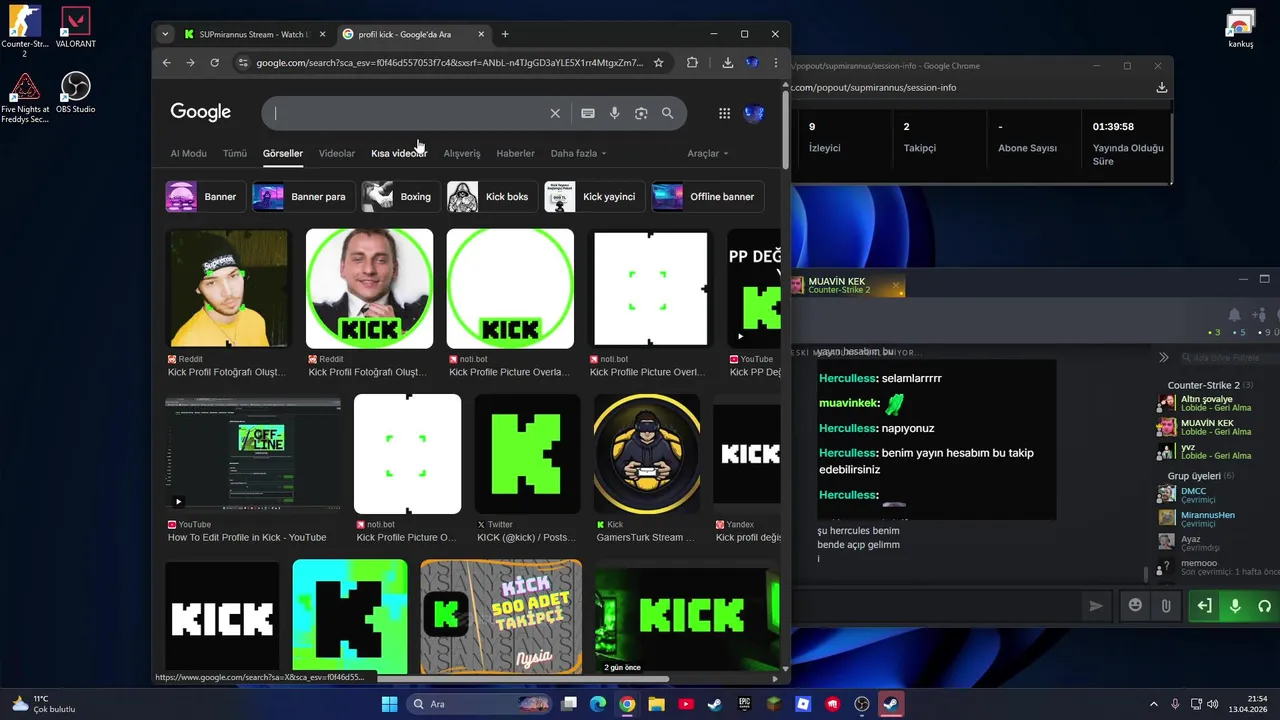Open the 'Tümü' search tab
Viewport: 1280px width, 720px height.
click(x=235, y=153)
